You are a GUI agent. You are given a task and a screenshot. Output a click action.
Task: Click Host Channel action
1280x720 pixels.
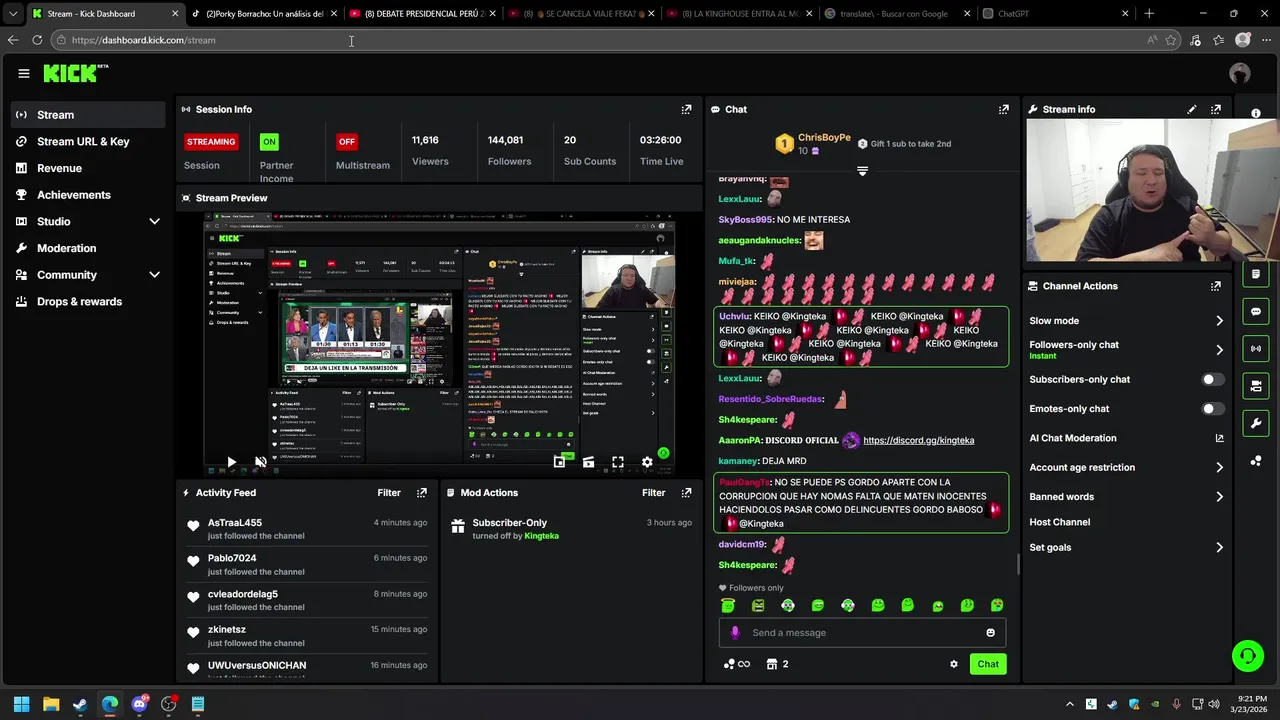[1060, 522]
